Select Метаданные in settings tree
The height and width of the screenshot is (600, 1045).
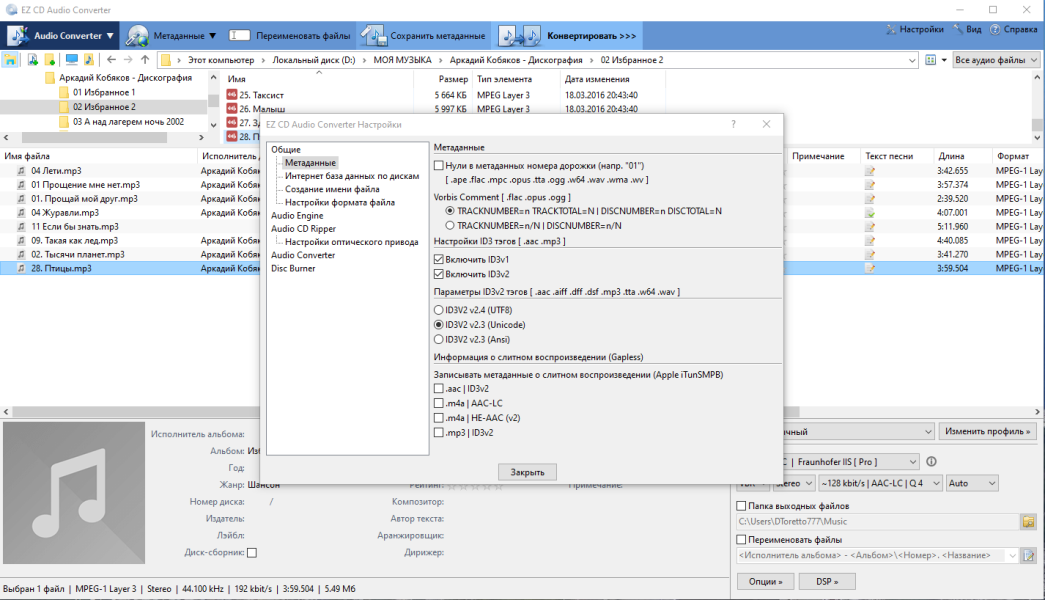pos(310,163)
